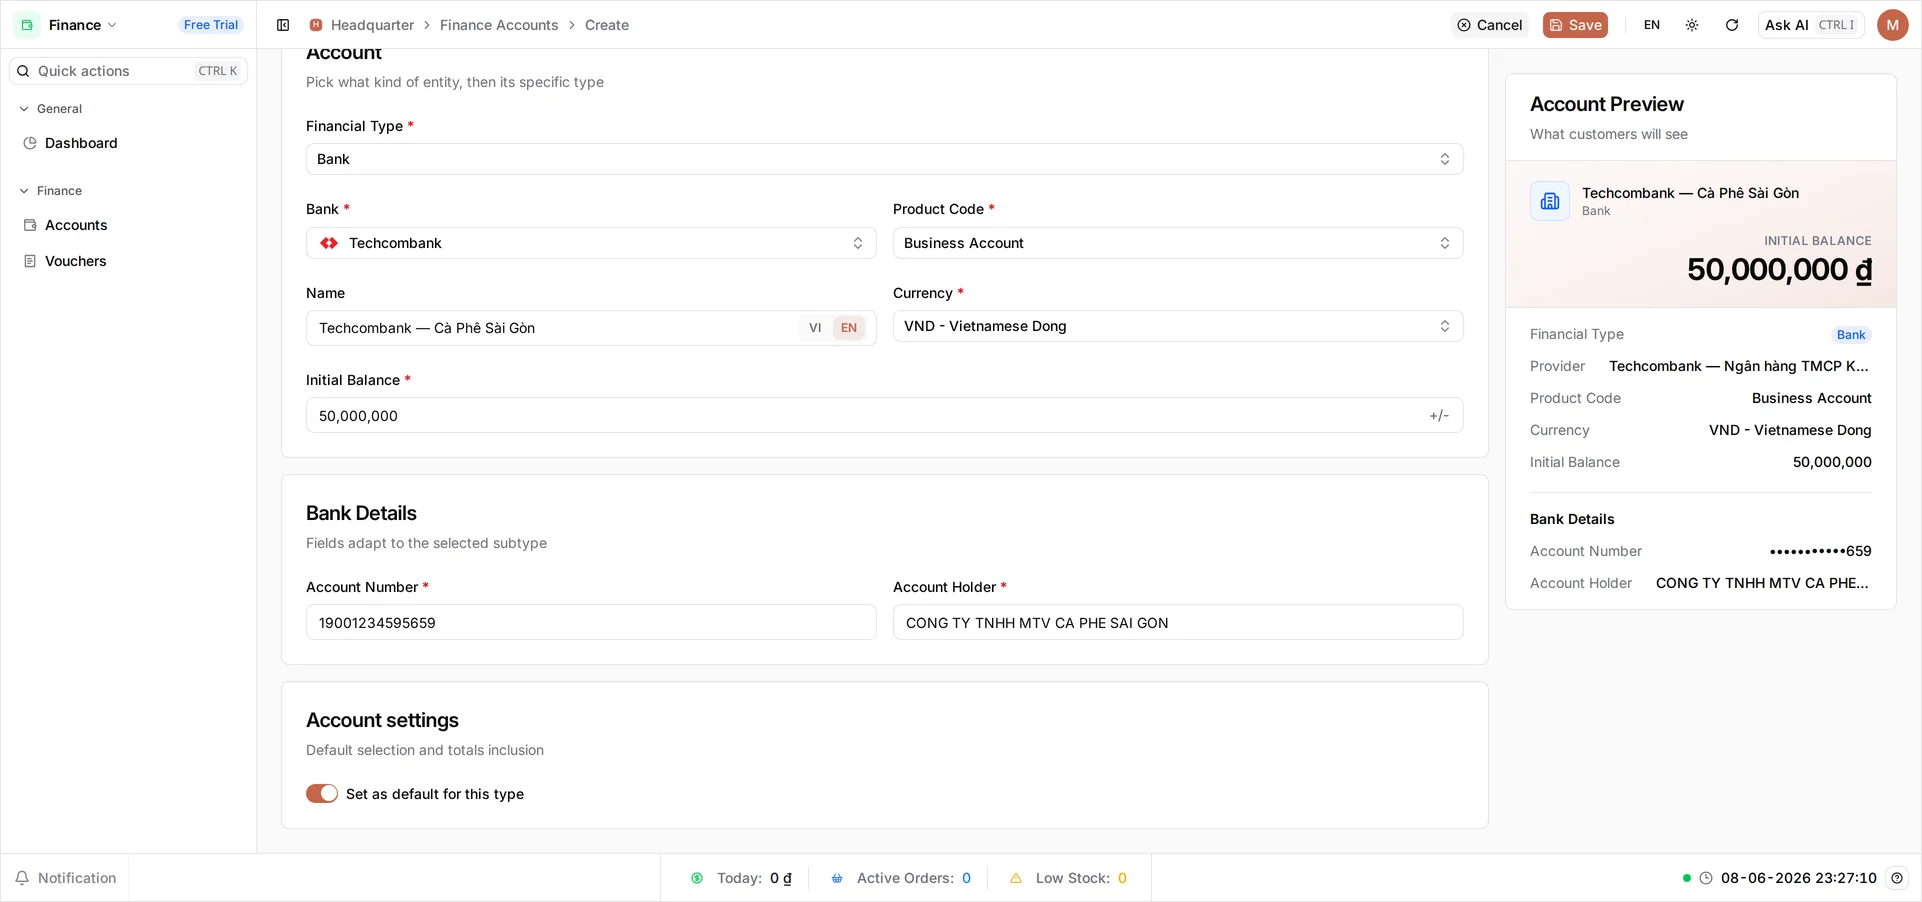Click the green online status dot

point(1687,878)
